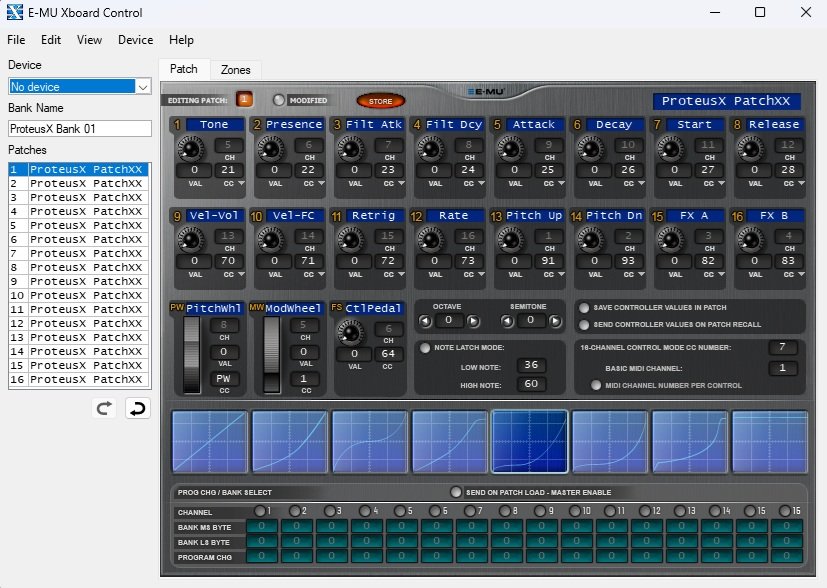
Task: Click the first velocity curve display
Action: [209, 439]
